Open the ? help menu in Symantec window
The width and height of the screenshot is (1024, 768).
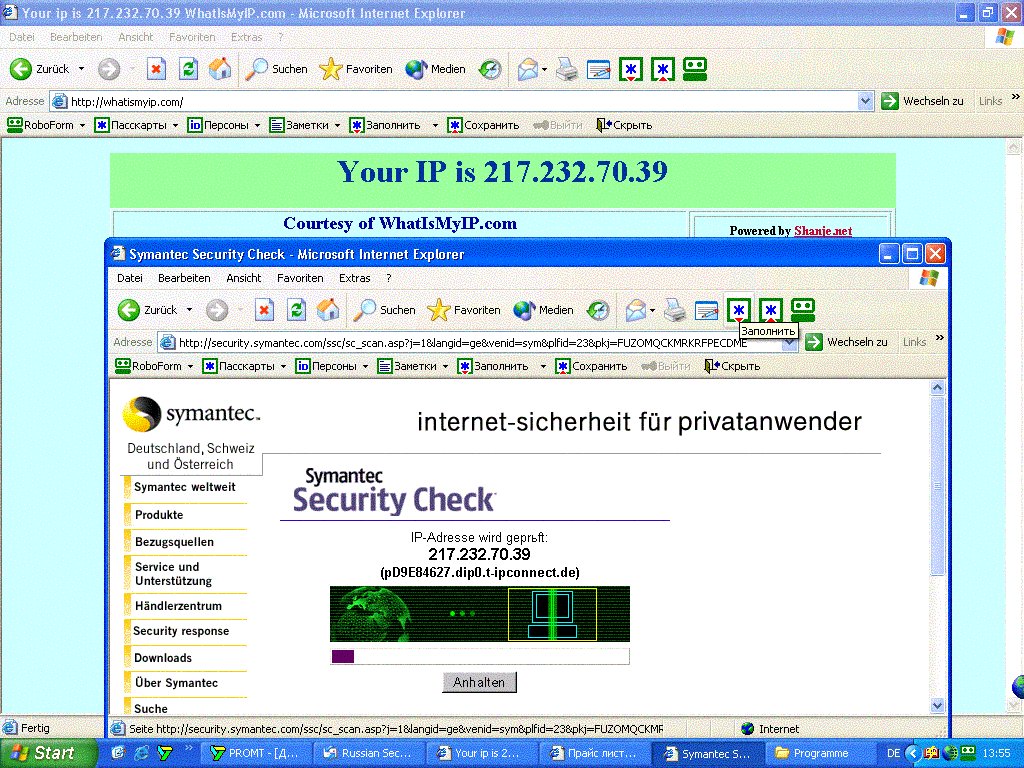point(389,278)
